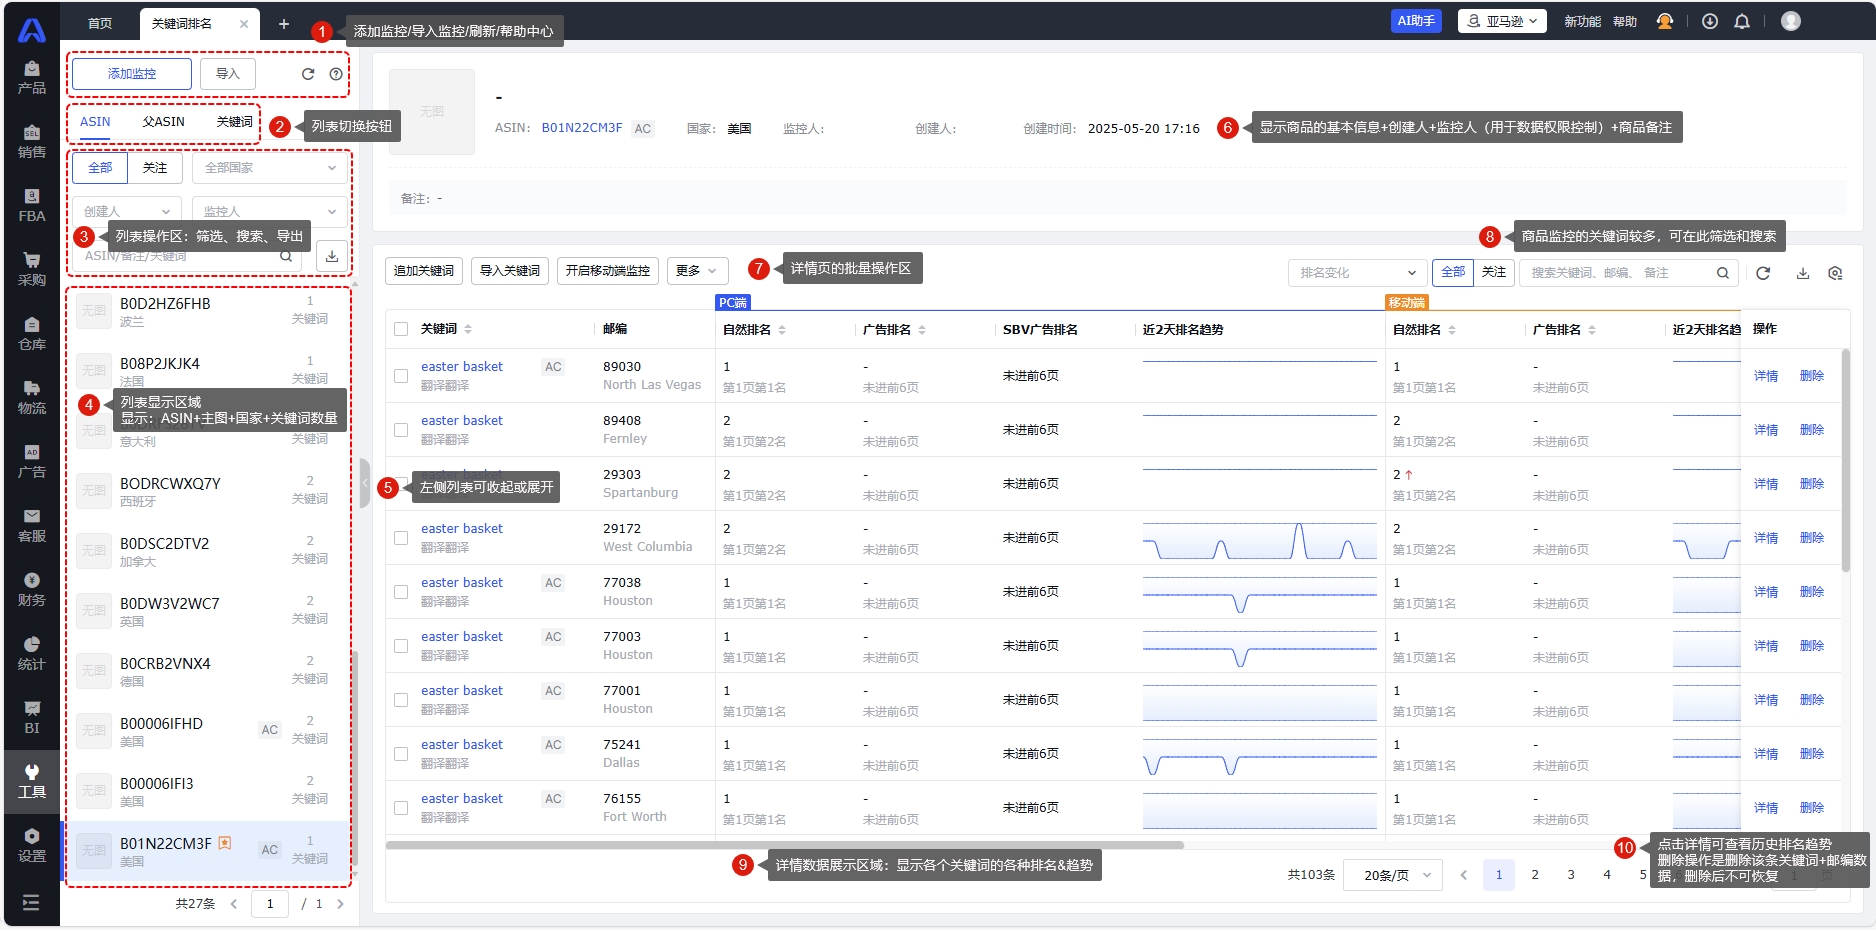Viewport: 1876px width, 930px height.
Task: Open the 排名变化 filter dropdown
Action: (1358, 273)
